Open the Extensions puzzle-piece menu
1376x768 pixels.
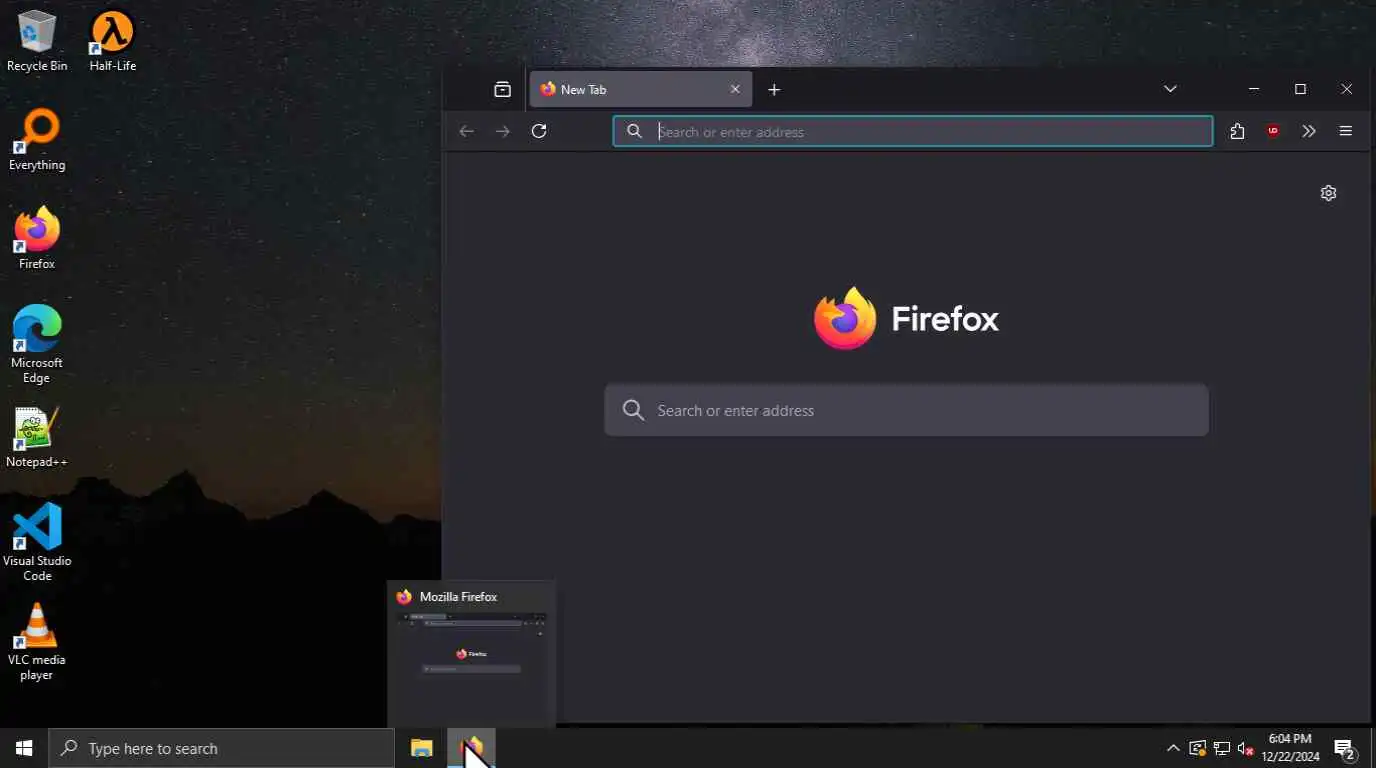pyautogui.click(x=1237, y=131)
